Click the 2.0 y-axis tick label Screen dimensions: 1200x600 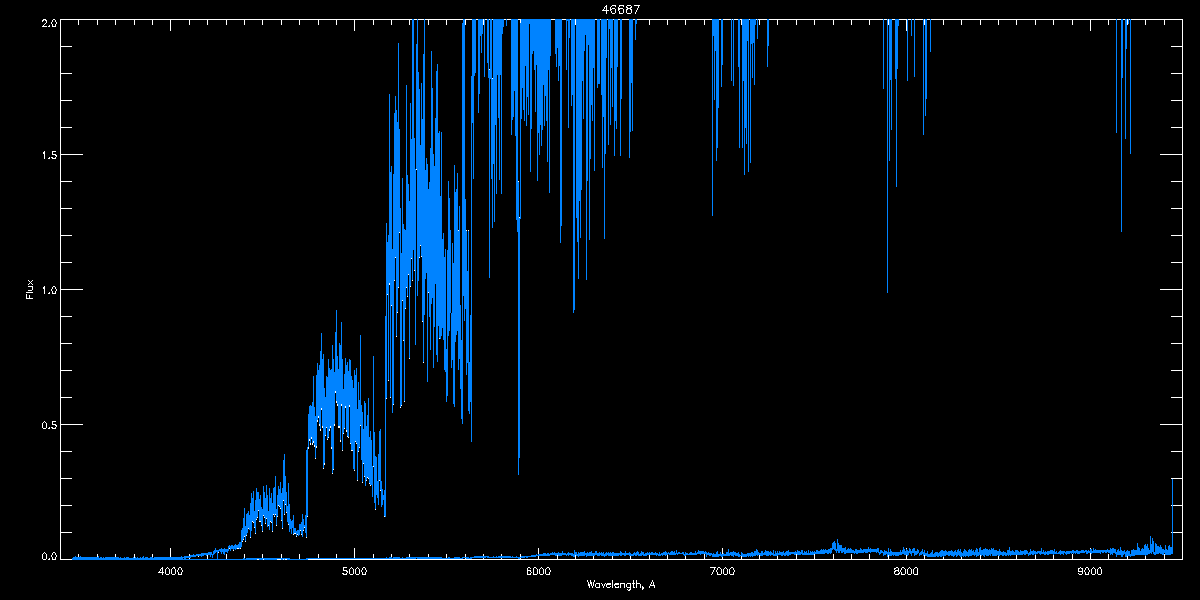tap(47, 22)
